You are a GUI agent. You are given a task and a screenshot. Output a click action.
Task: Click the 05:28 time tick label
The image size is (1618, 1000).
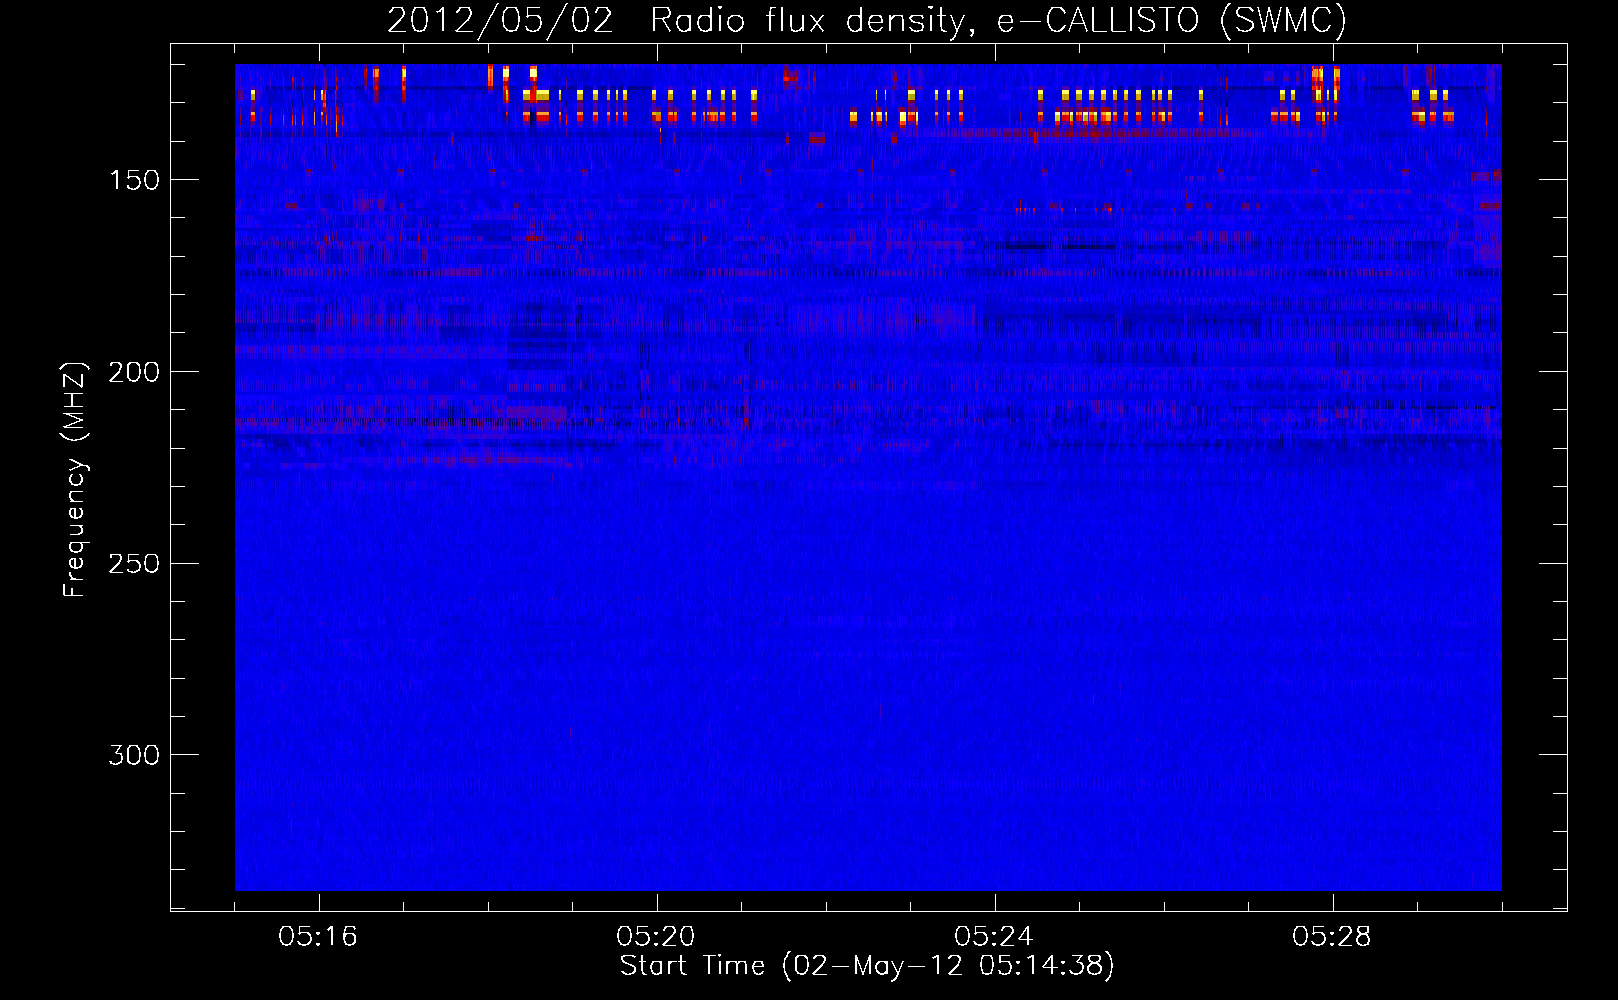[x=1332, y=936]
